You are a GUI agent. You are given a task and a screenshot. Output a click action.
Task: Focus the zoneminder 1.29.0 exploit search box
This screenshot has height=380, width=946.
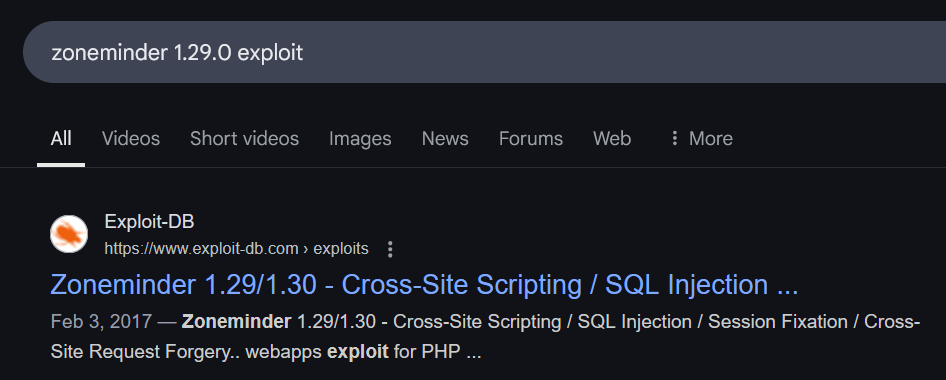(x=484, y=52)
